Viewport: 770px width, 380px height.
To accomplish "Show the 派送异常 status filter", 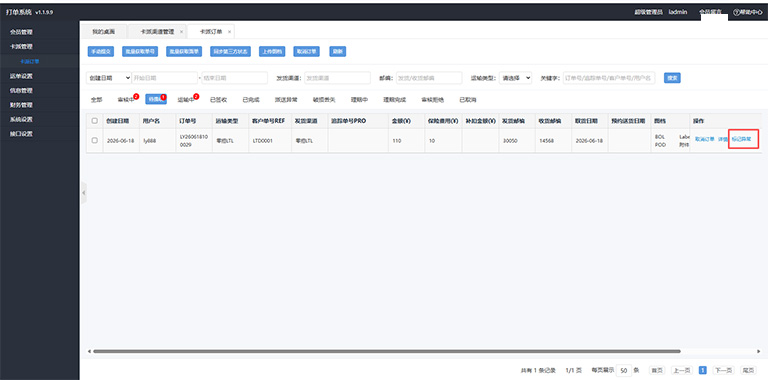I will click(x=286, y=100).
